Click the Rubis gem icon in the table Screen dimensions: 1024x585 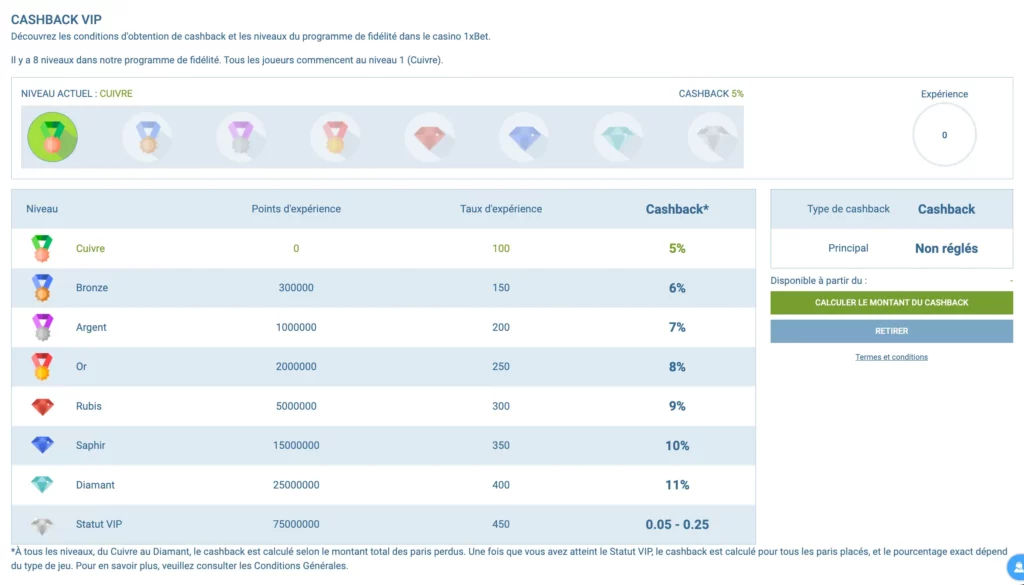(x=42, y=407)
